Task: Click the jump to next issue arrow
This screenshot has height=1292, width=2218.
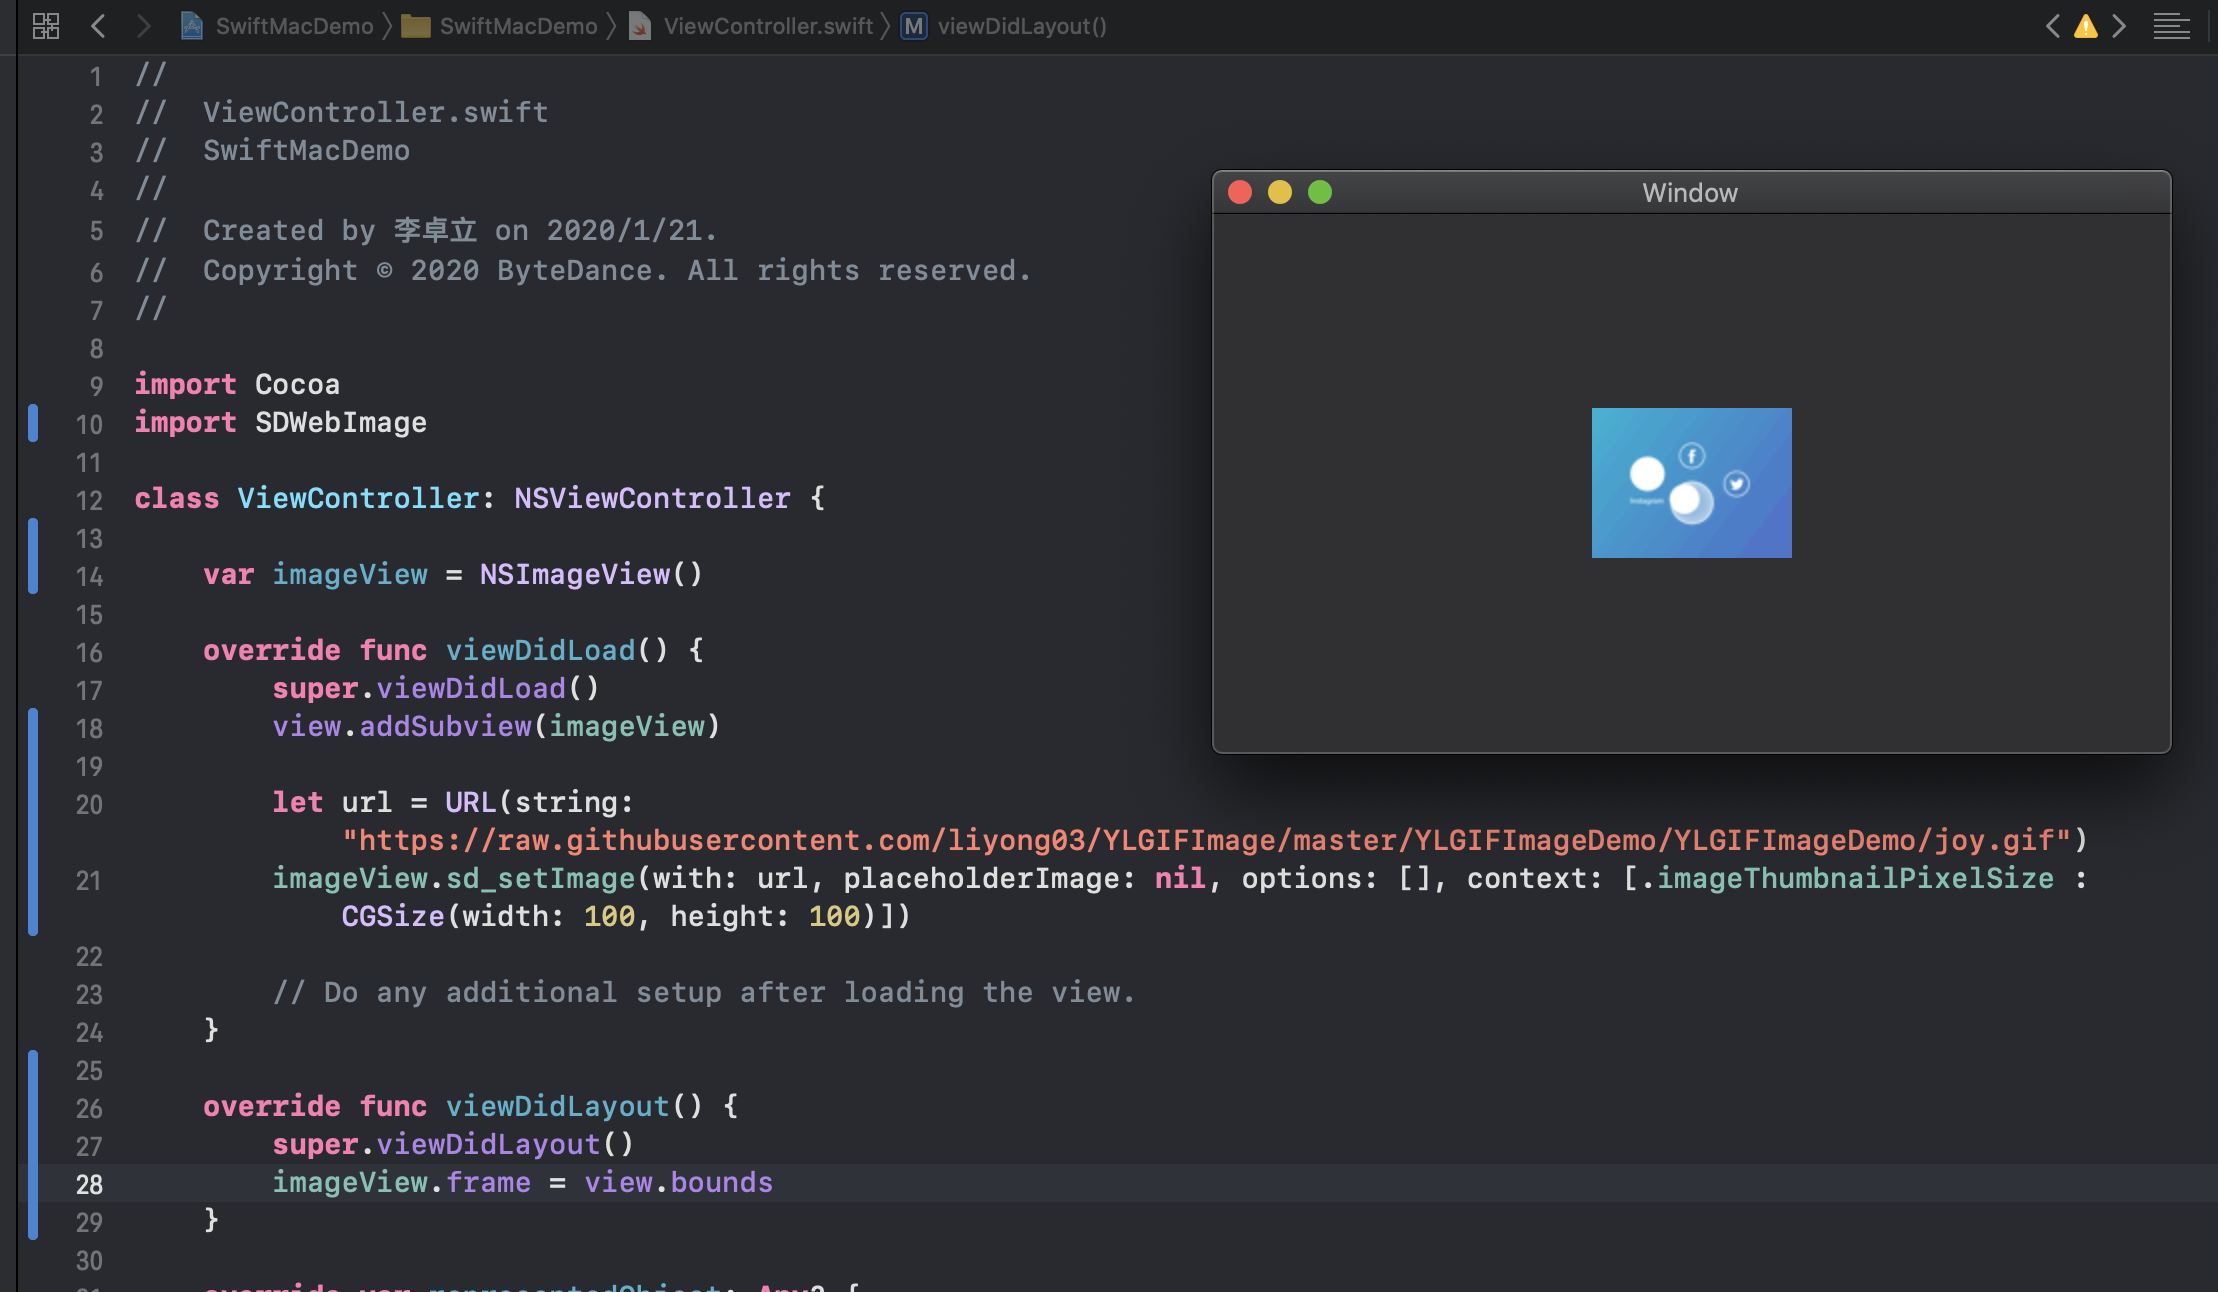Action: coord(2119,26)
